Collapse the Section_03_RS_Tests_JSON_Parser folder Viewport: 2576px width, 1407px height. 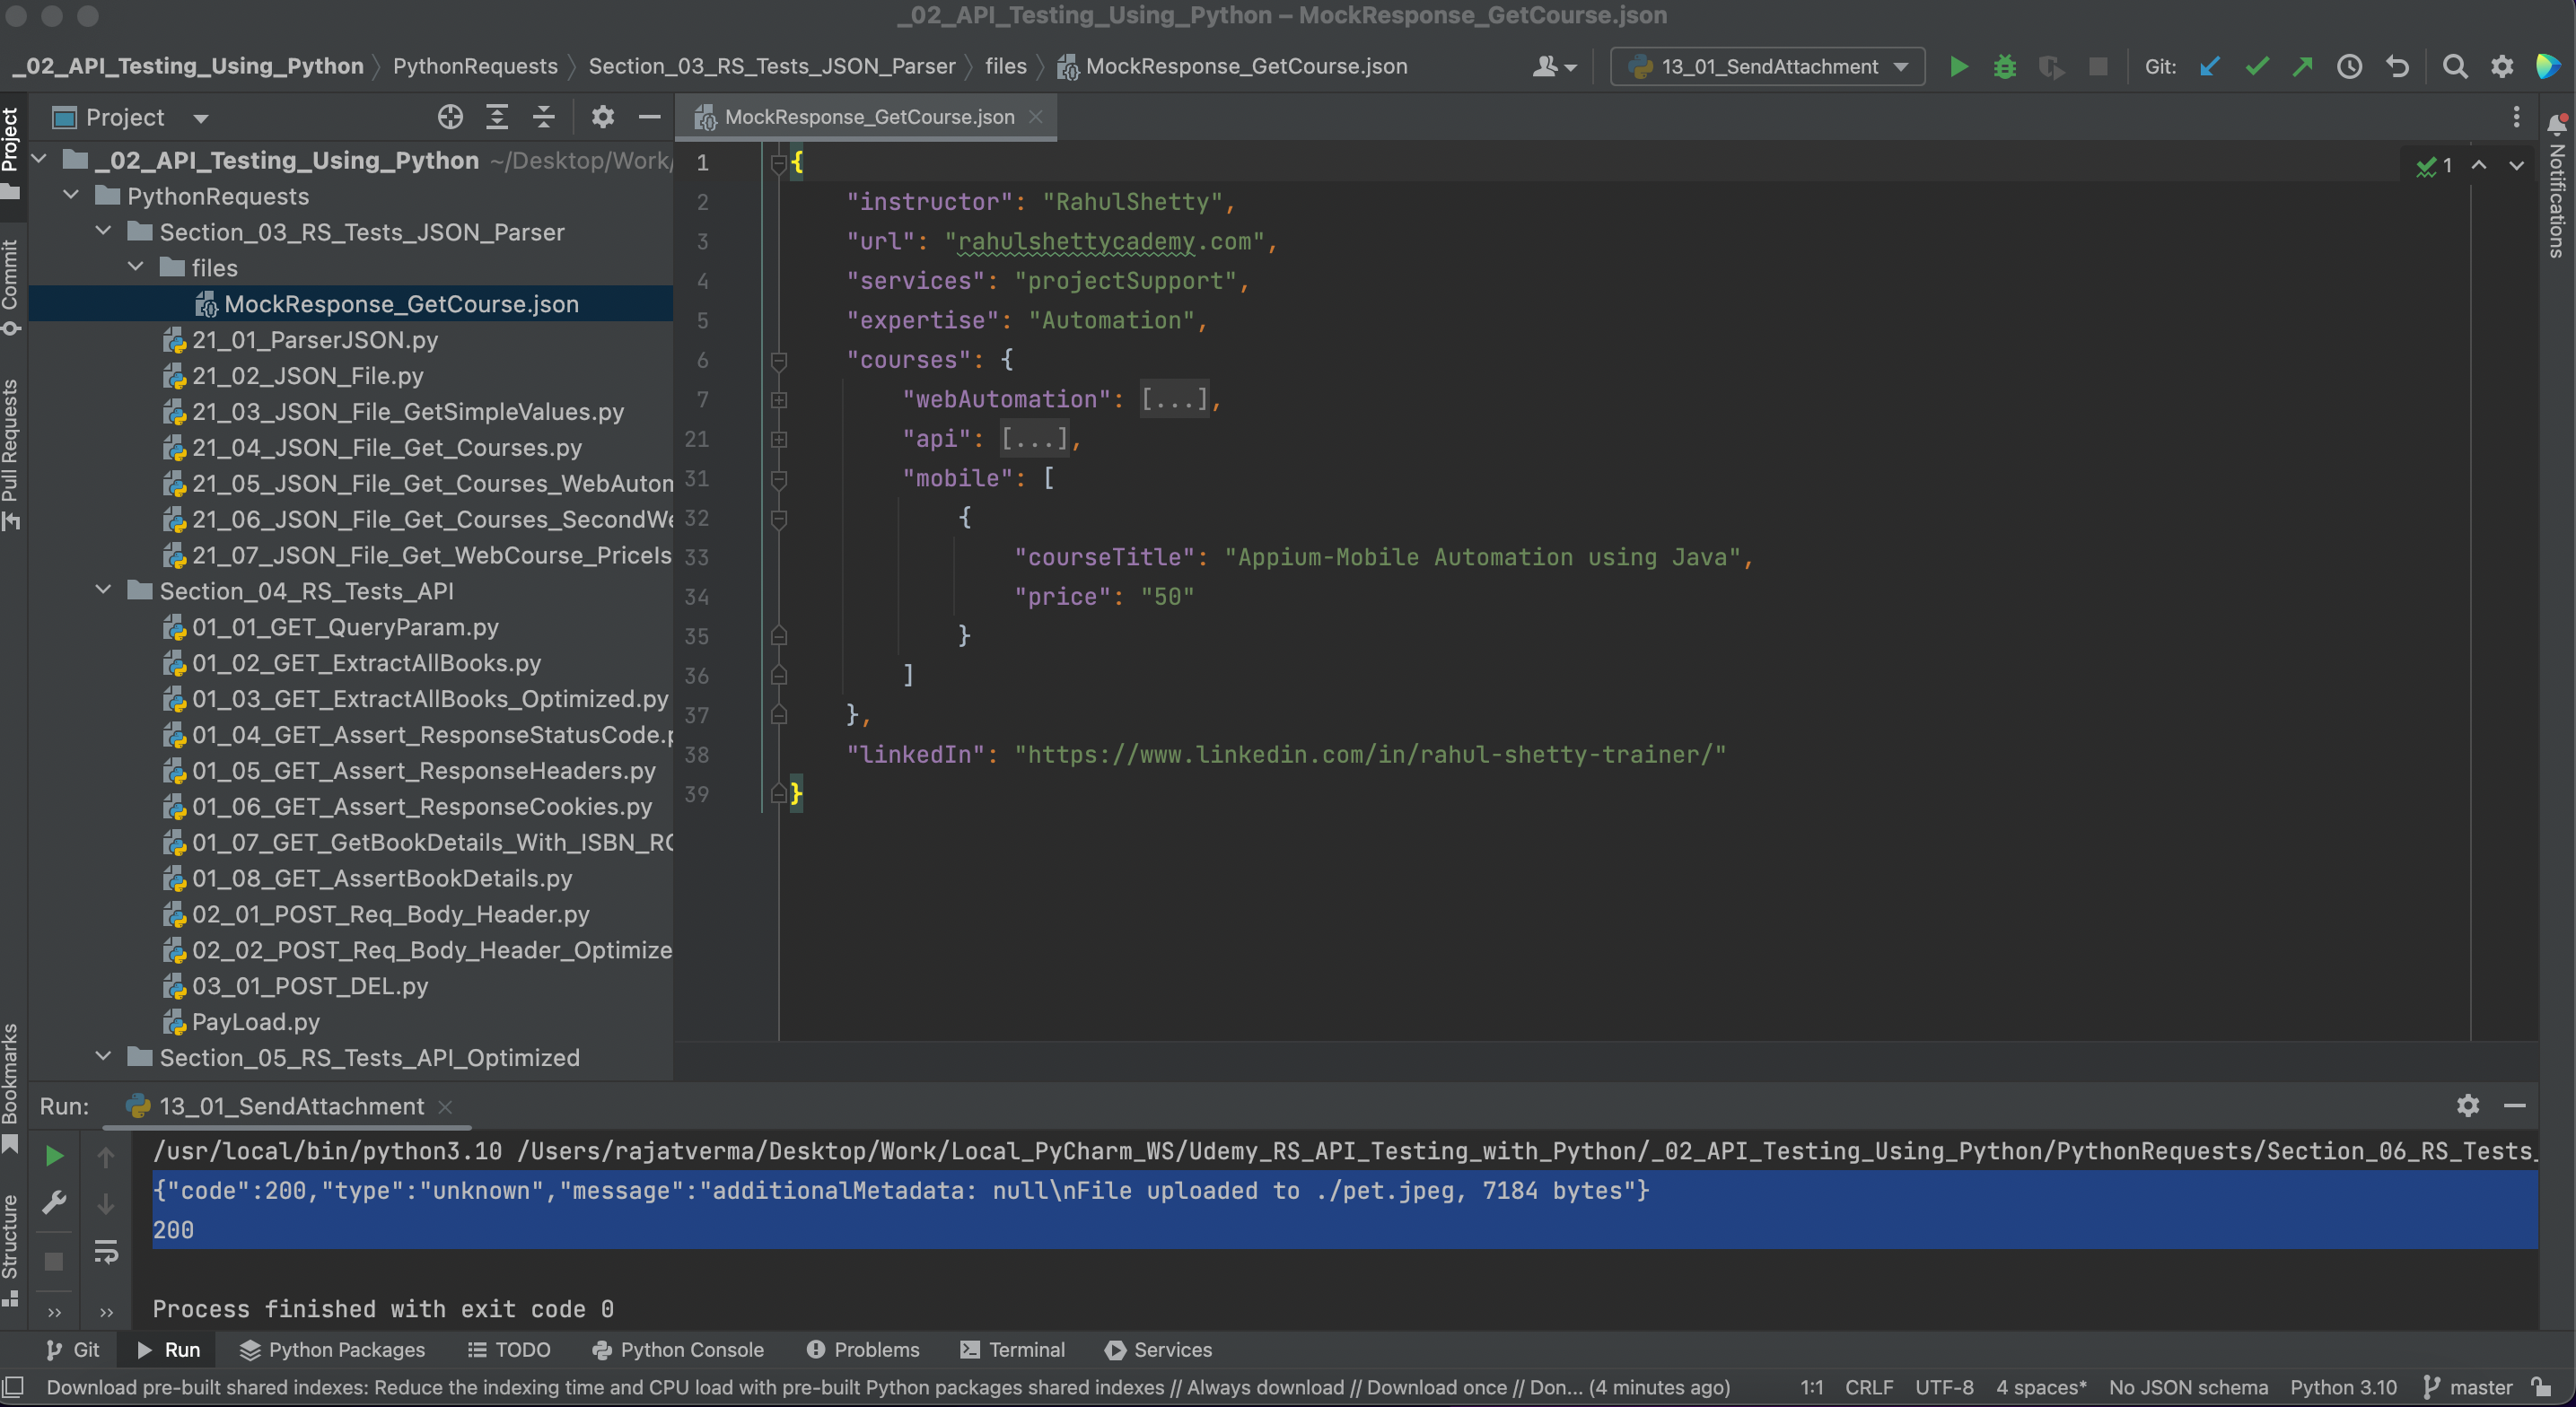click(x=103, y=232)
